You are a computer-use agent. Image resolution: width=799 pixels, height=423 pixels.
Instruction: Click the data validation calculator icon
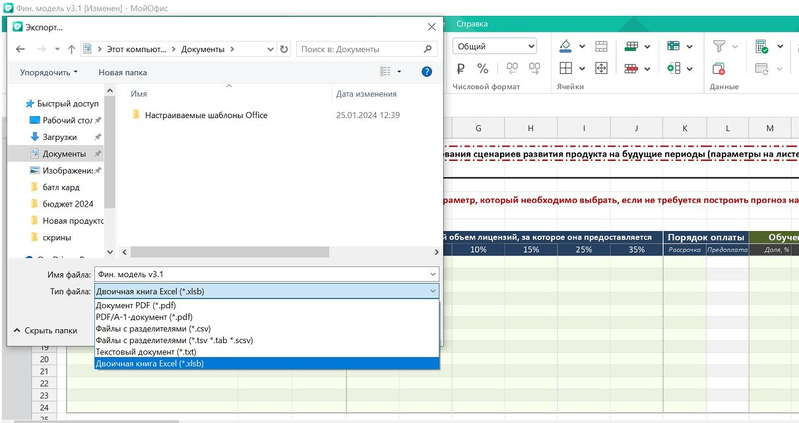tap(762, 46)
